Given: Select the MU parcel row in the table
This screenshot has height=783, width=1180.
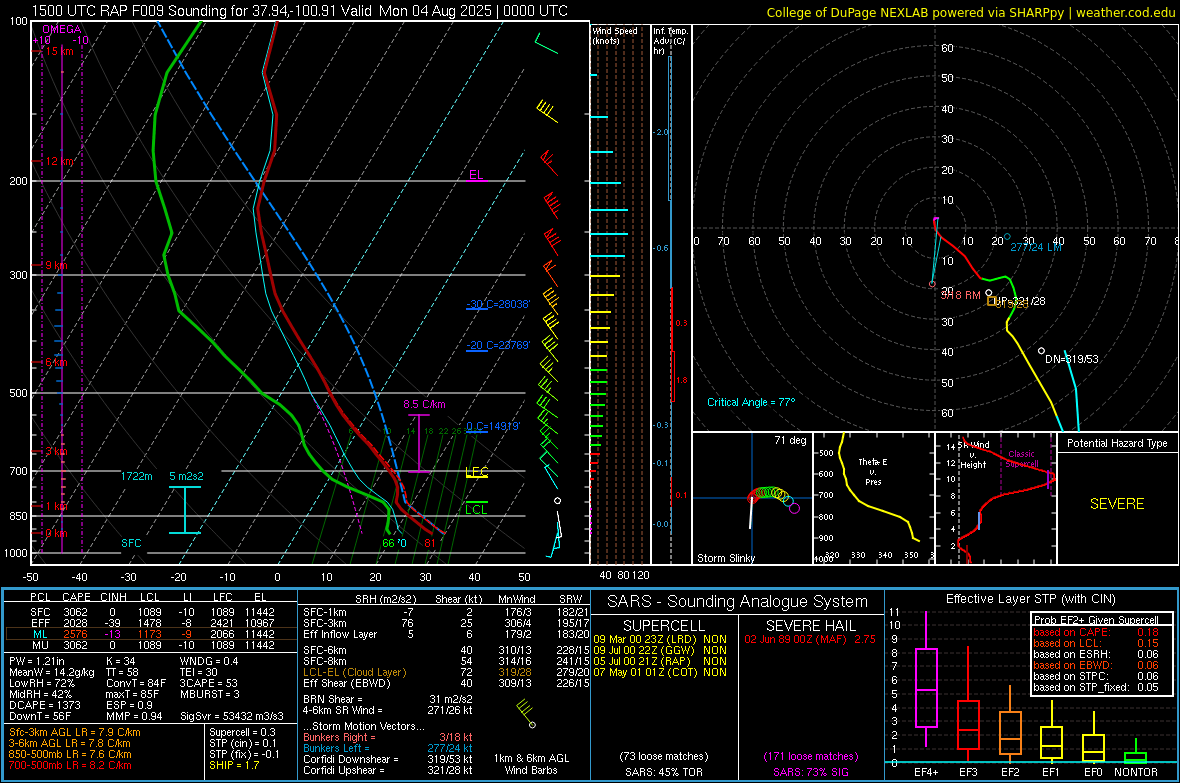Looking at the screenshot, I should 151,645.
